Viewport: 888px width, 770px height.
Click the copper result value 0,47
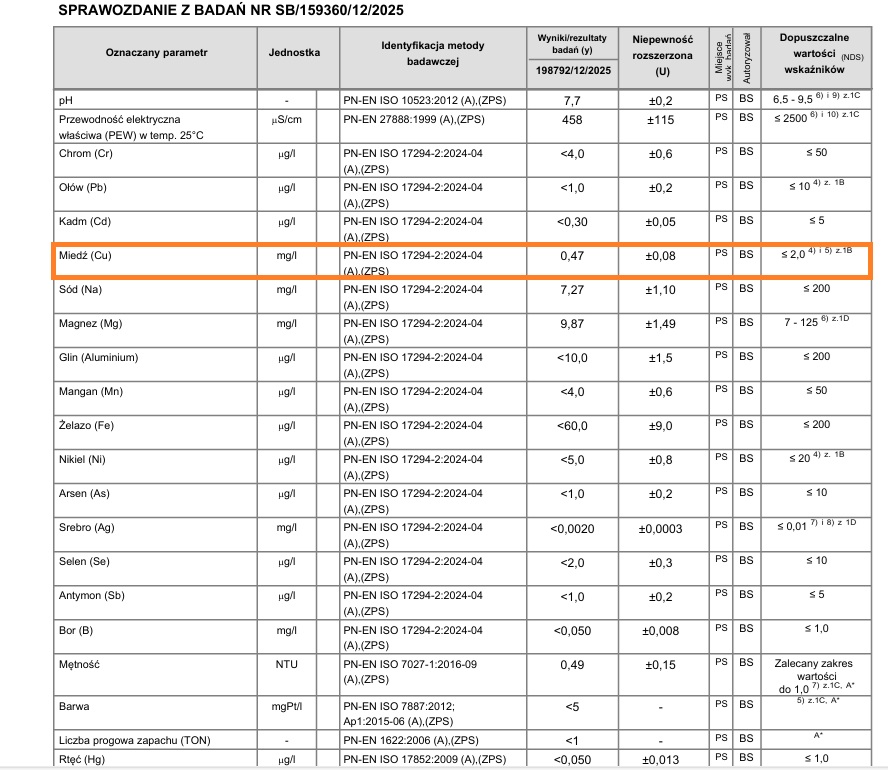(x=571, y=256)
